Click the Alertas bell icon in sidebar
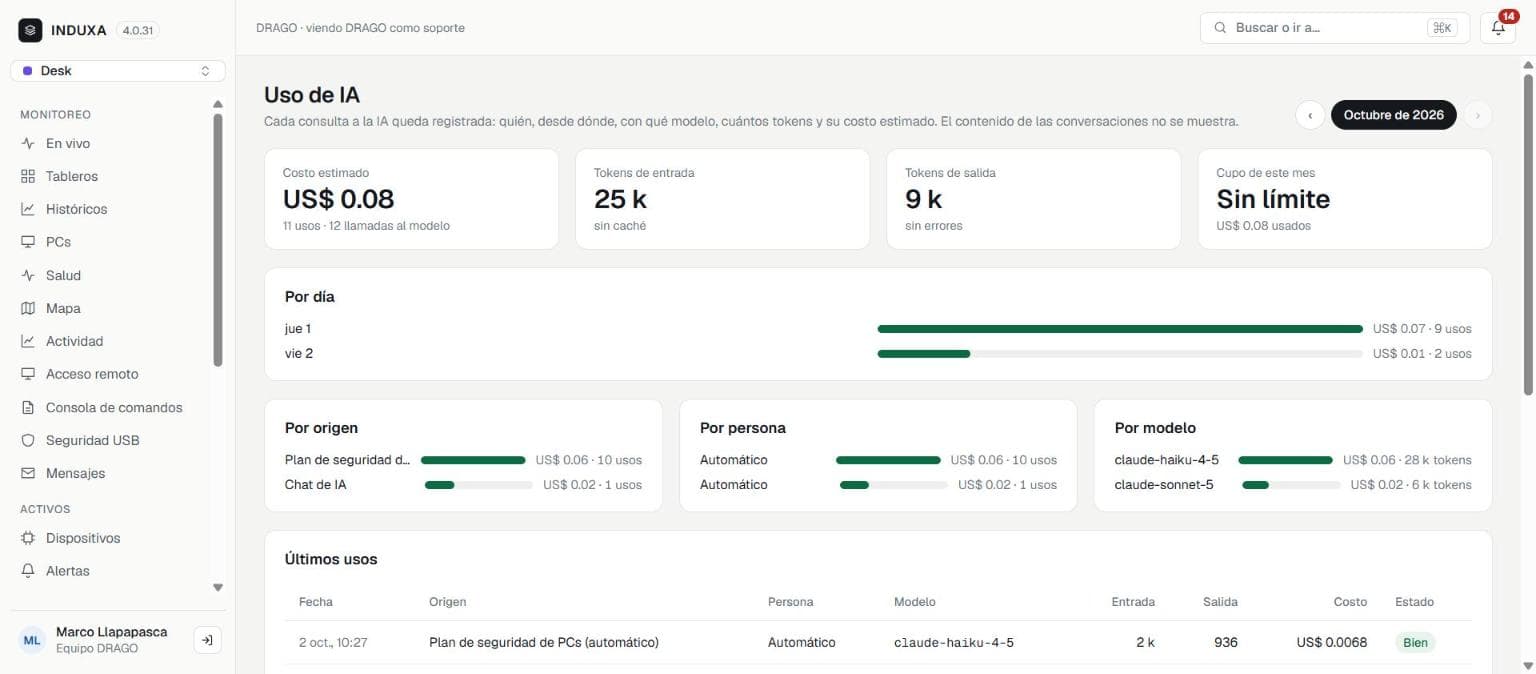Viewport: 1536px width, 674px height. click(28, 572)
